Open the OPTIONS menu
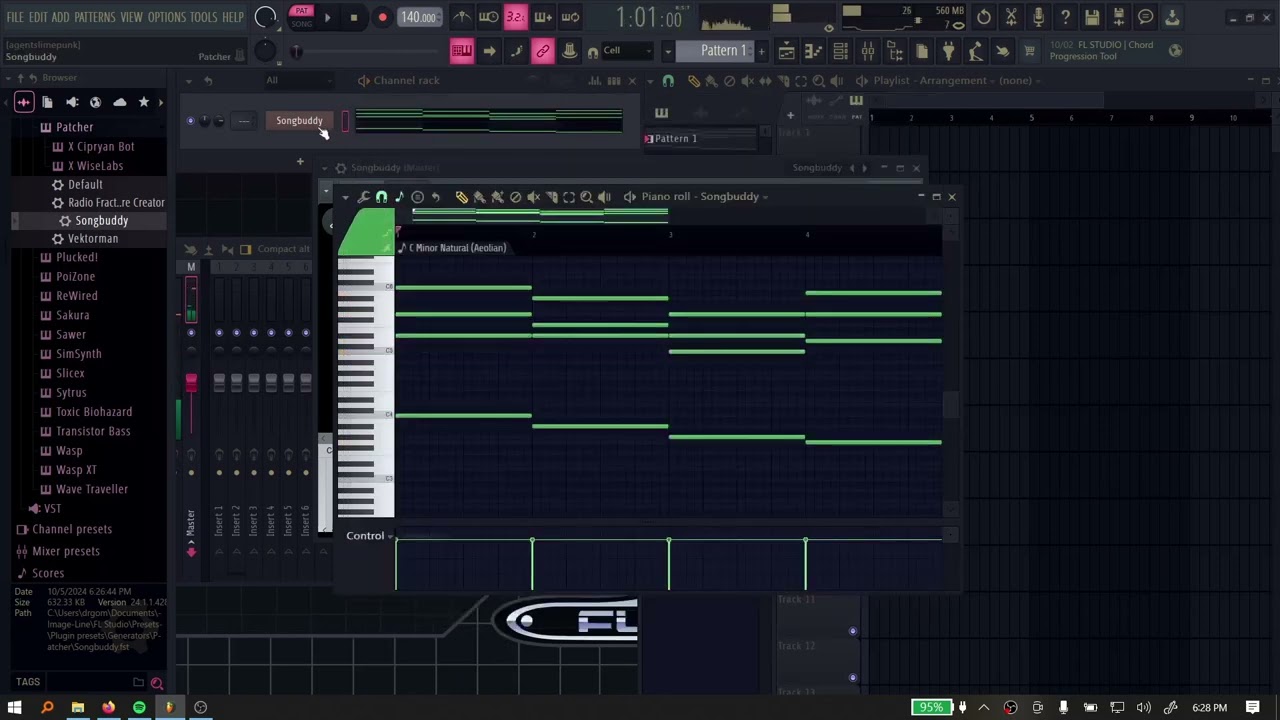Screen dimensions: 1280x720 click(167, 18)
